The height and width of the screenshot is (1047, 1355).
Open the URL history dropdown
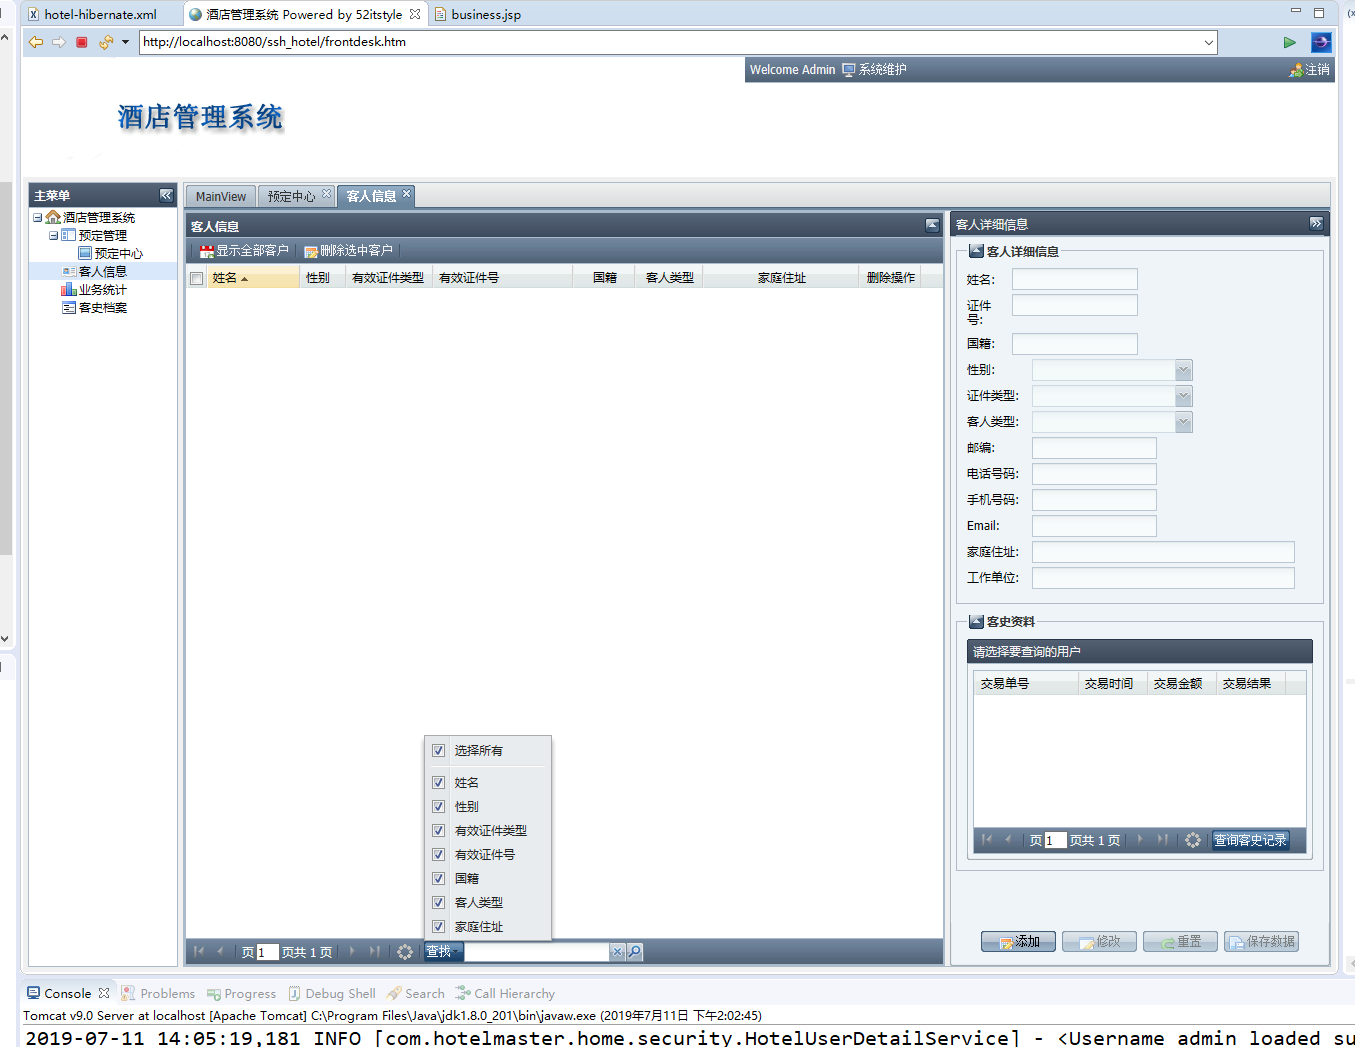coord(1209,42)
